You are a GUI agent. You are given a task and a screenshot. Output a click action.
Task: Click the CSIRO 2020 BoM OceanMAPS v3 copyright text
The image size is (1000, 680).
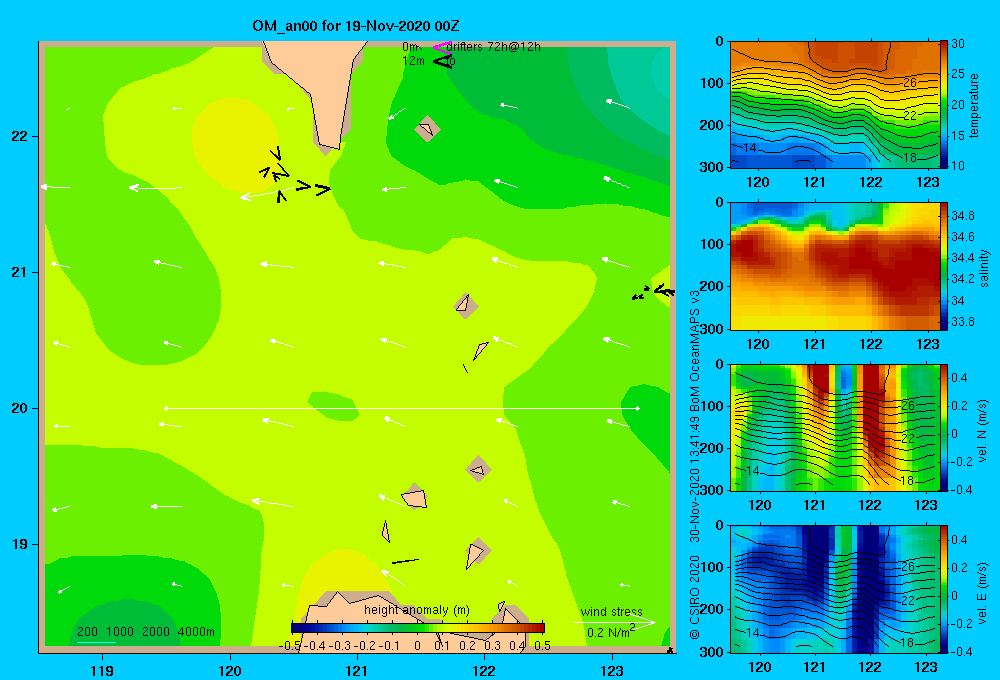pyautogui.click(x=694, y=464)
